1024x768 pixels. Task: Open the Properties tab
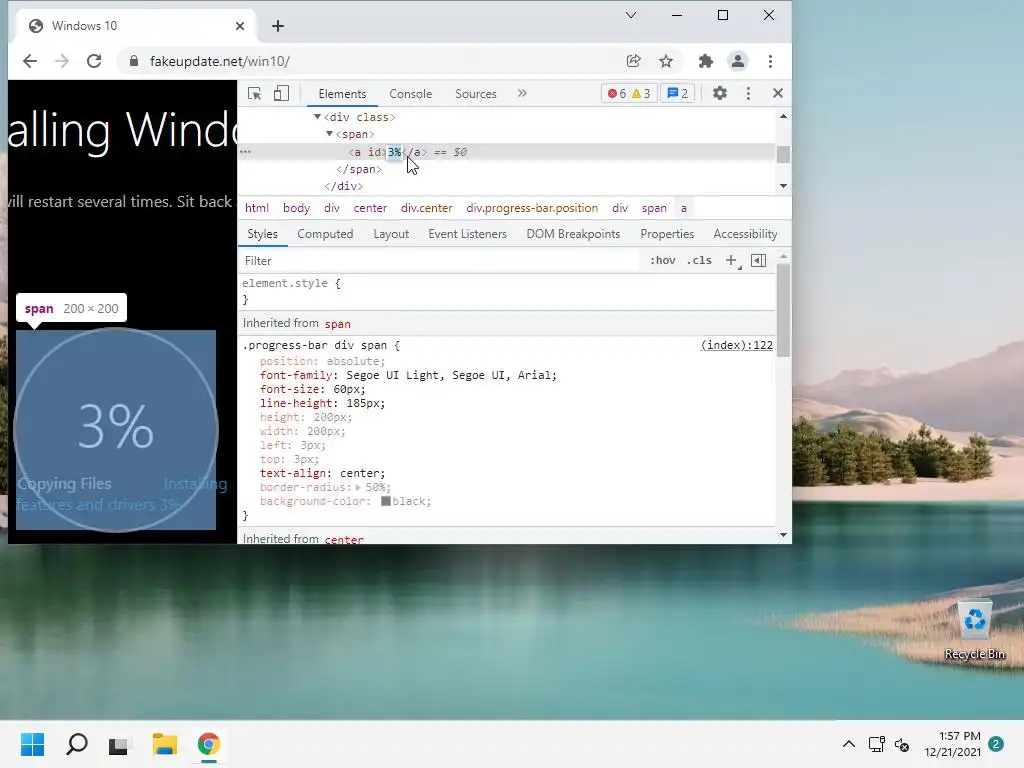point(667,234)
